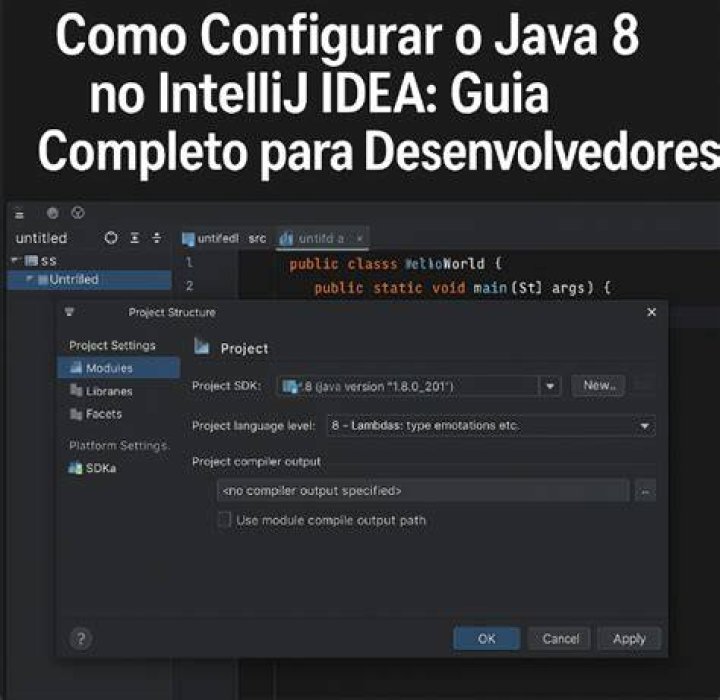Click the ss folder icon in tree
This screenshot has width=720, height=700.
[31, 261]
